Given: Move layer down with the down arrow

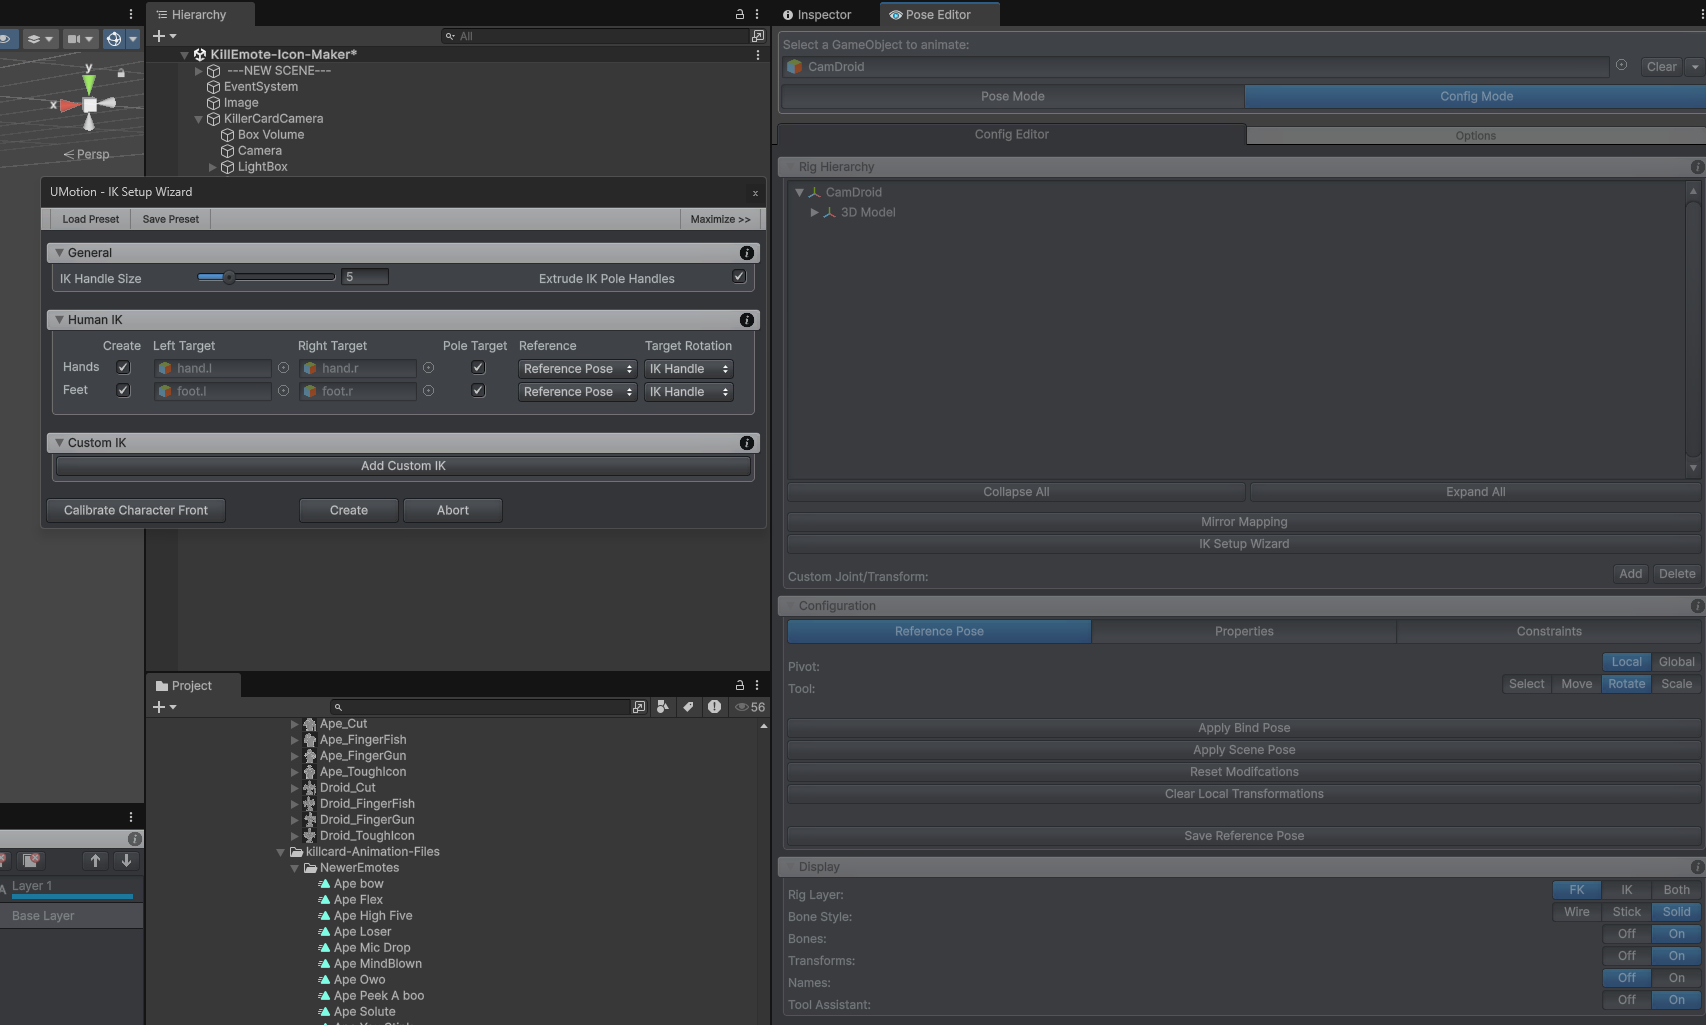Looking at the screenshot, I should pyautogui.click(x=126, y=860).
